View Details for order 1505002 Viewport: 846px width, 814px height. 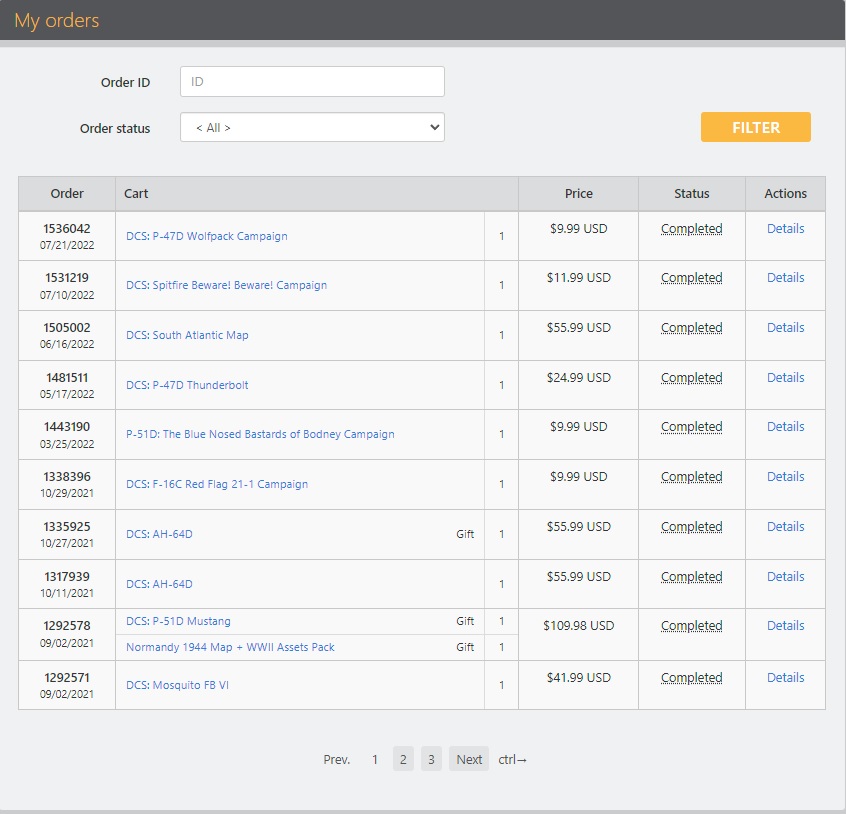[x=786, y=328]
